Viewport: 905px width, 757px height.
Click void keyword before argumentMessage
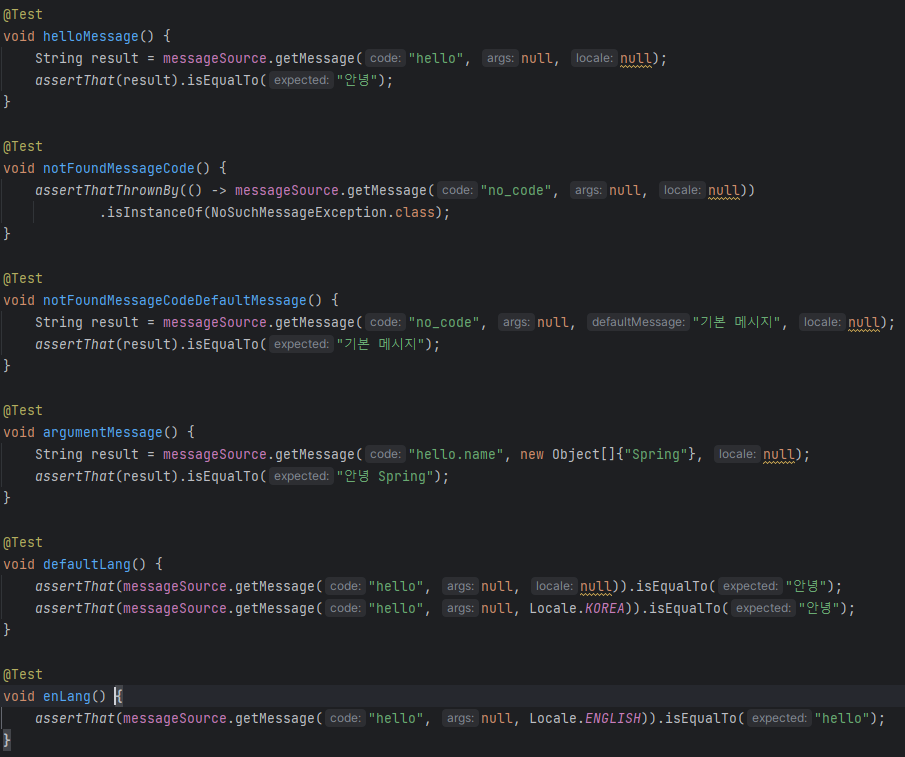(x=19, y=433)
